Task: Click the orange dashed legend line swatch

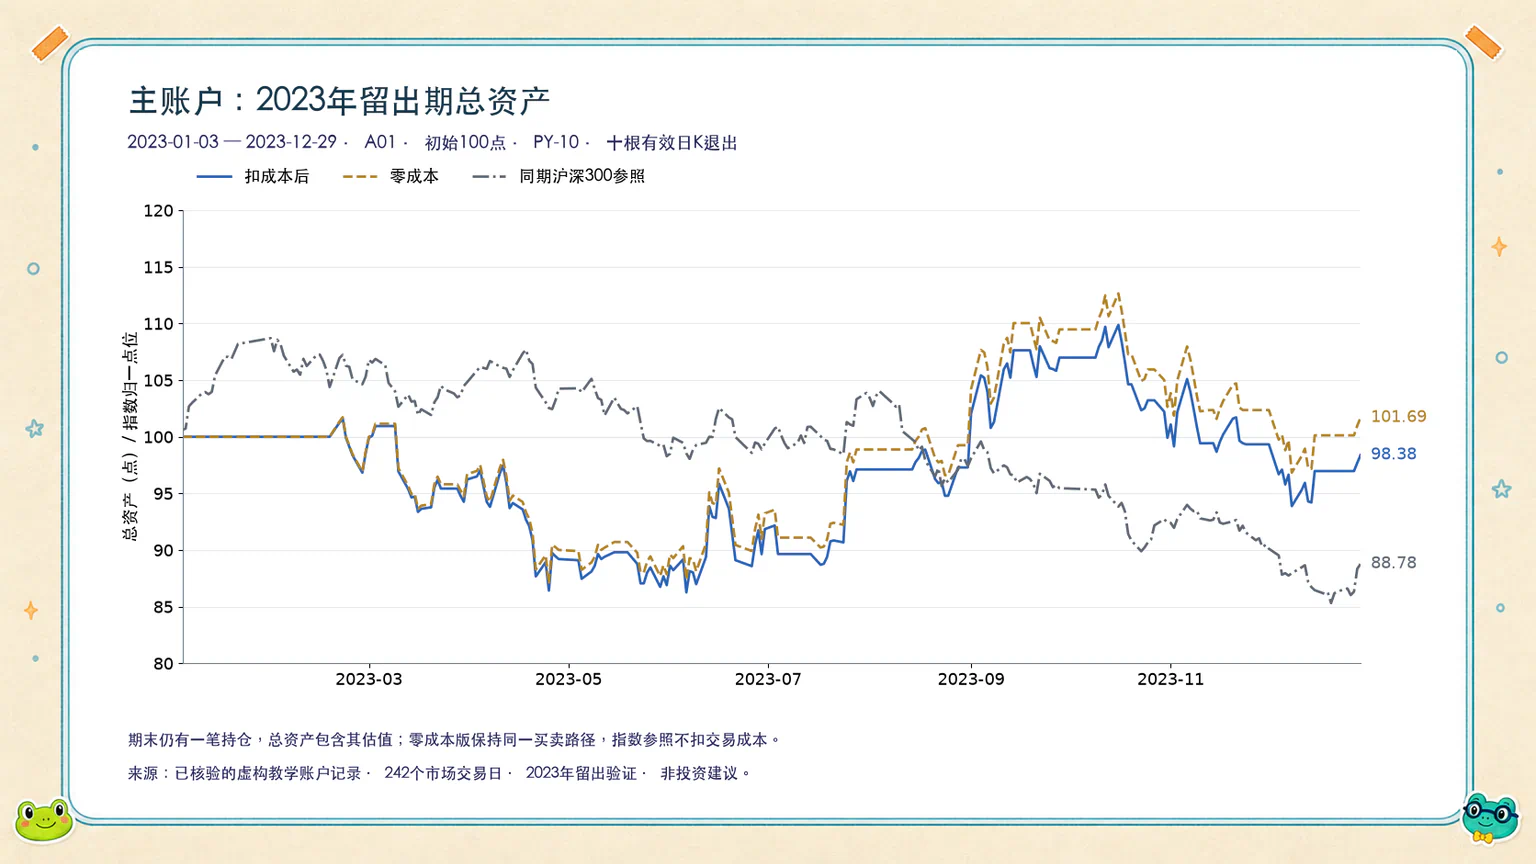Action: coord(360,176)
